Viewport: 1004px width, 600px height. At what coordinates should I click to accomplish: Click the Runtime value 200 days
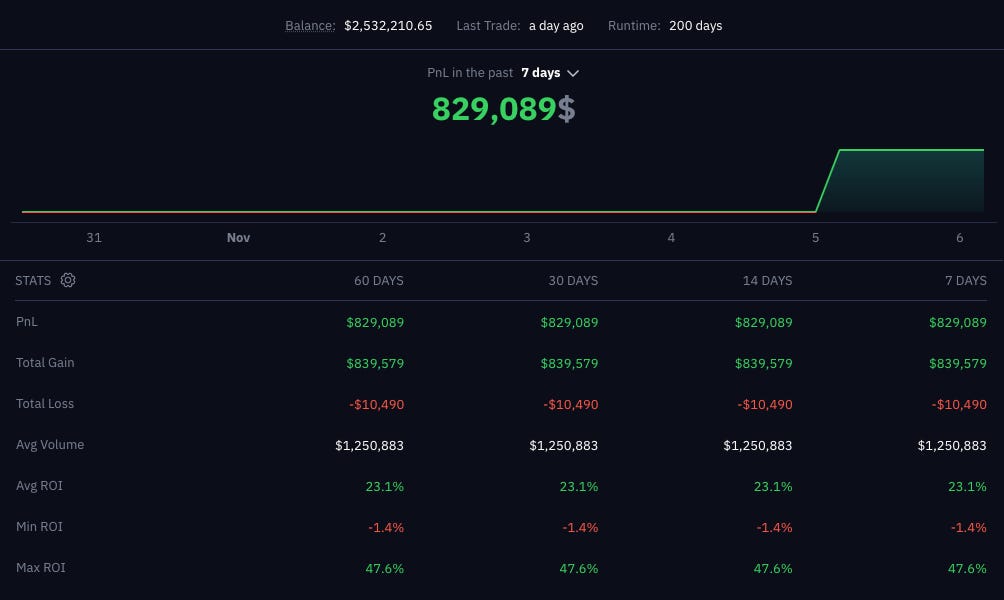pos(696,25)
